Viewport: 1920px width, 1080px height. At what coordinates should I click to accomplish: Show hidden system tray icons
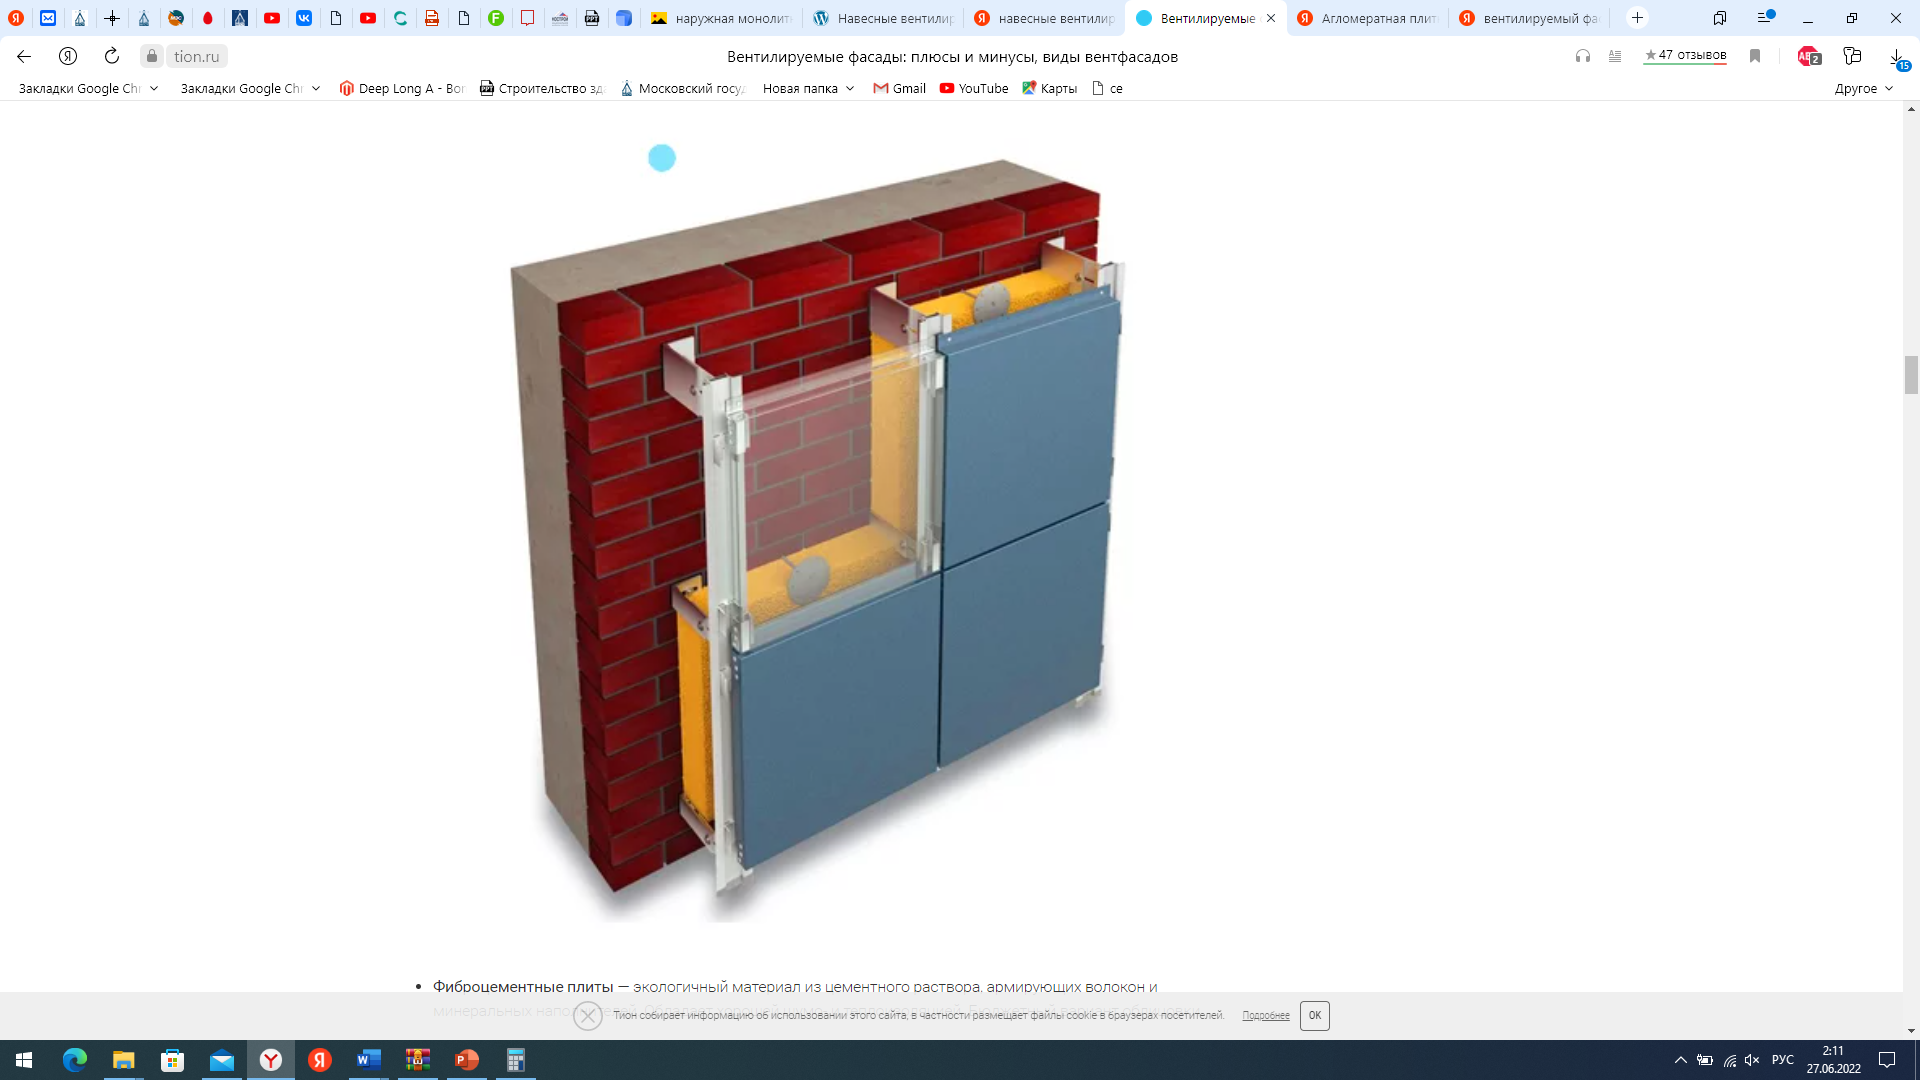tap(1680, 1060)
